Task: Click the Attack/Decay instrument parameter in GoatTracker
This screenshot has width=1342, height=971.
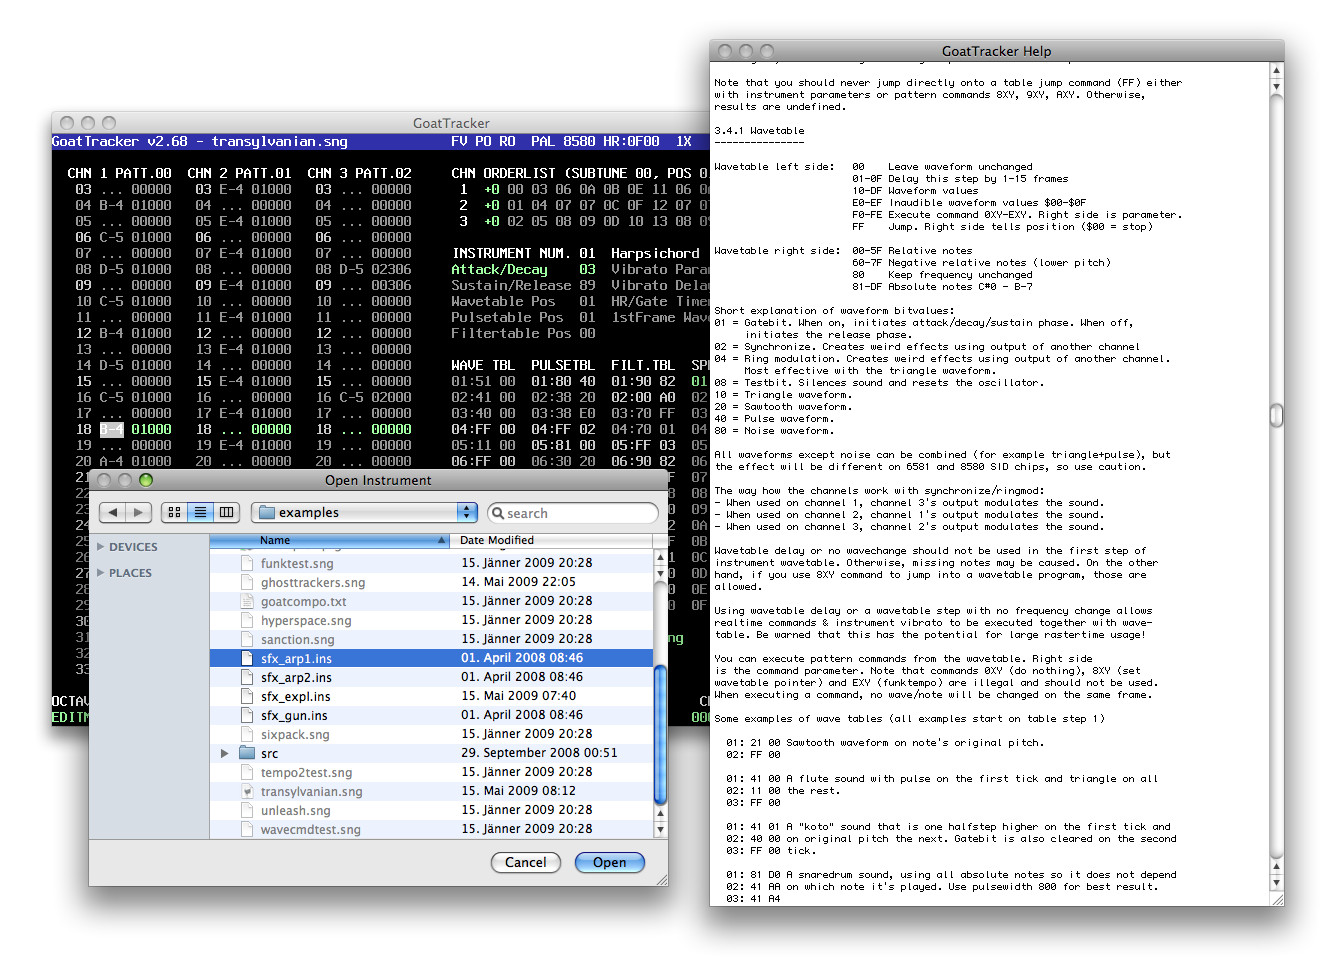Action: click(499, 269)
